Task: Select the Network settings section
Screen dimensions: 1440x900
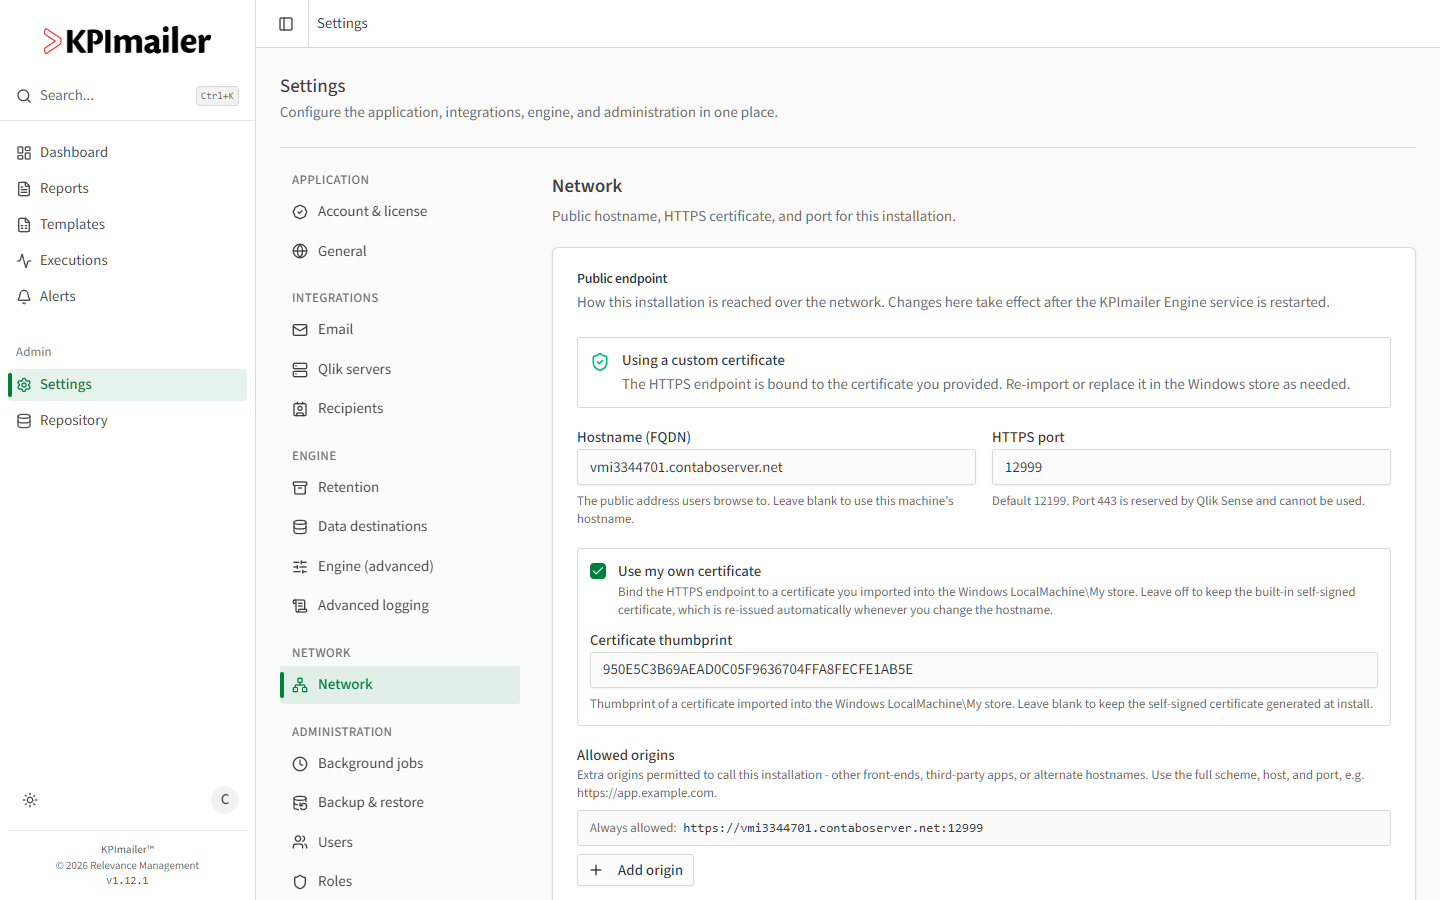Action: (x=400, y=685)
